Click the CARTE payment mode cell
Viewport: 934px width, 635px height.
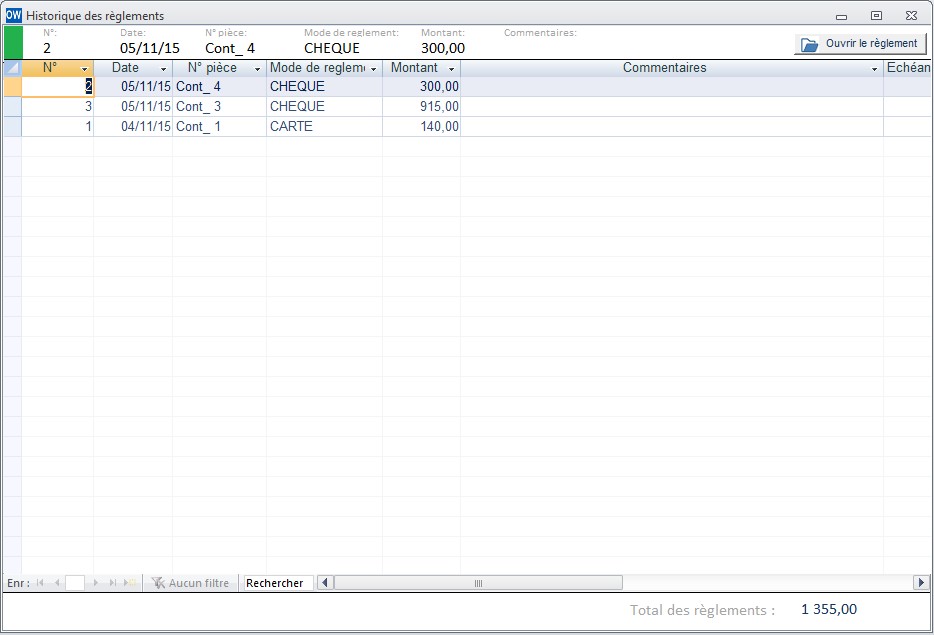pos(325,126)
